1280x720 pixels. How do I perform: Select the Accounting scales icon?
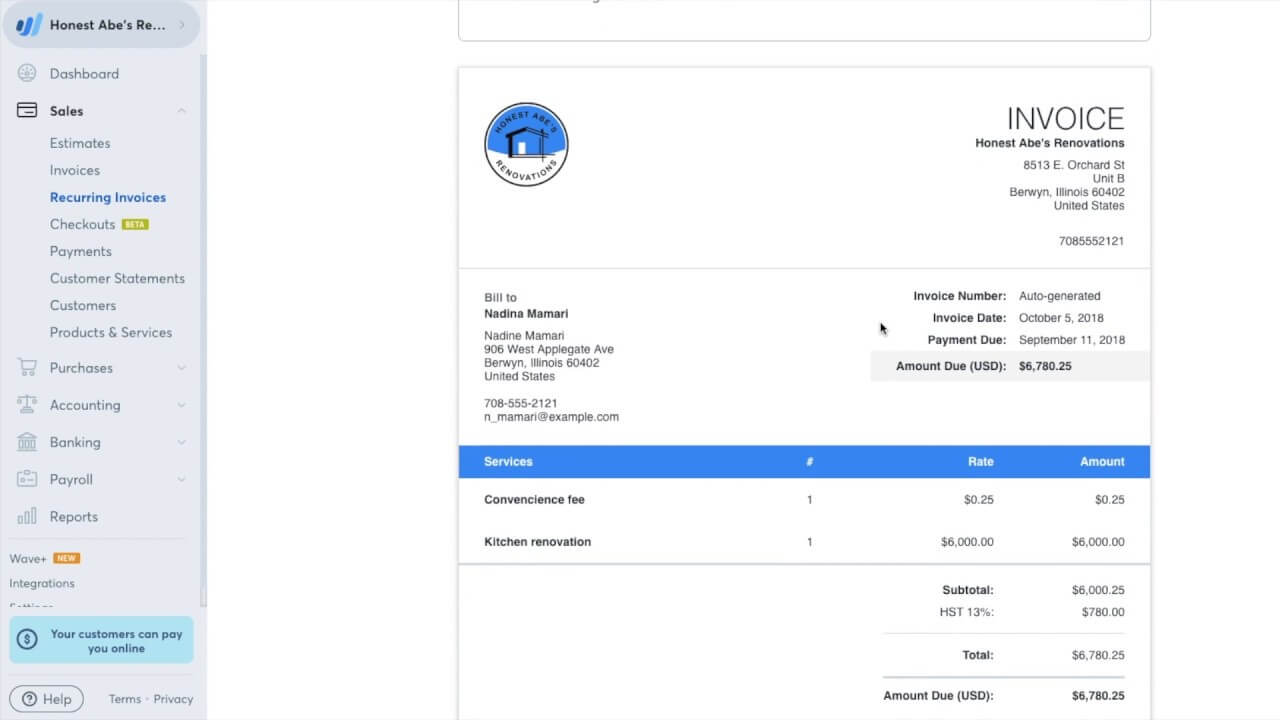tap(26, 404)
